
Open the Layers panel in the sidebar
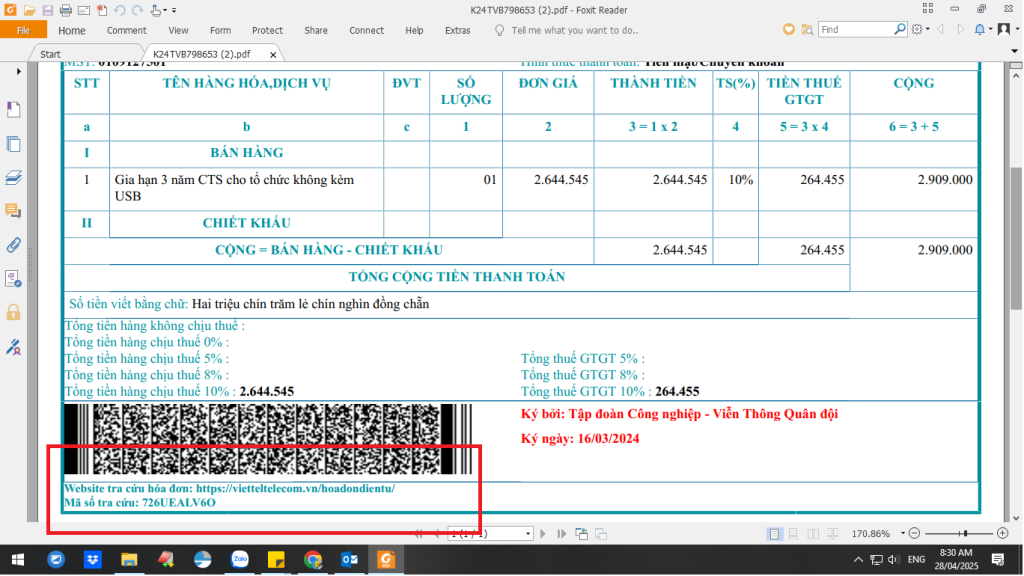13,177
